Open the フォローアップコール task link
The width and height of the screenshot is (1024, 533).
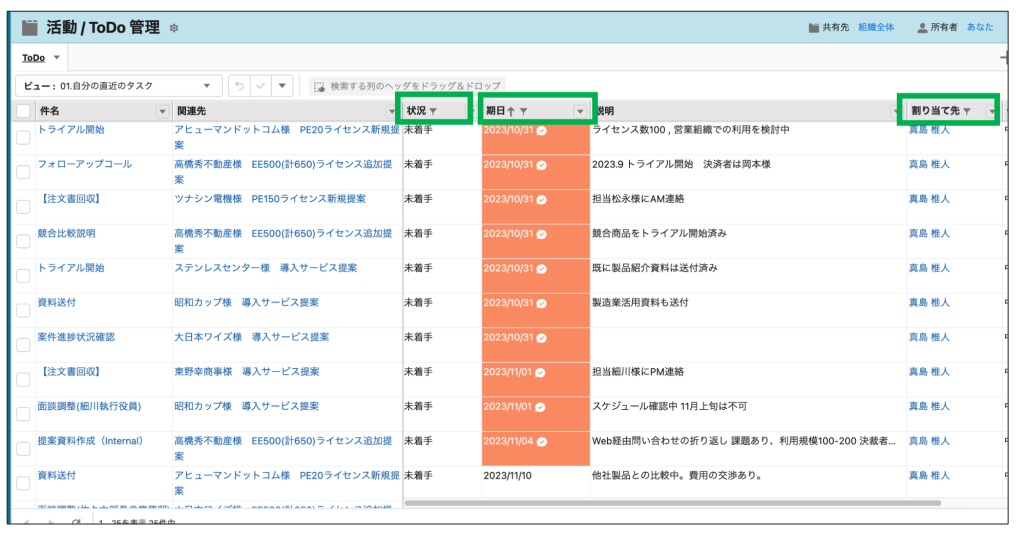[85, 164]
